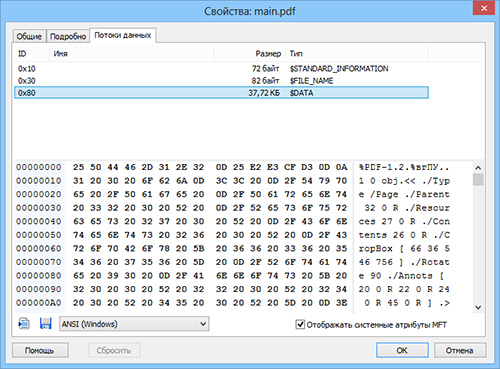Click hex offset 00000070
Image resolution: width=500 pixels, height=369 pixels.
[x=39, y=262]
